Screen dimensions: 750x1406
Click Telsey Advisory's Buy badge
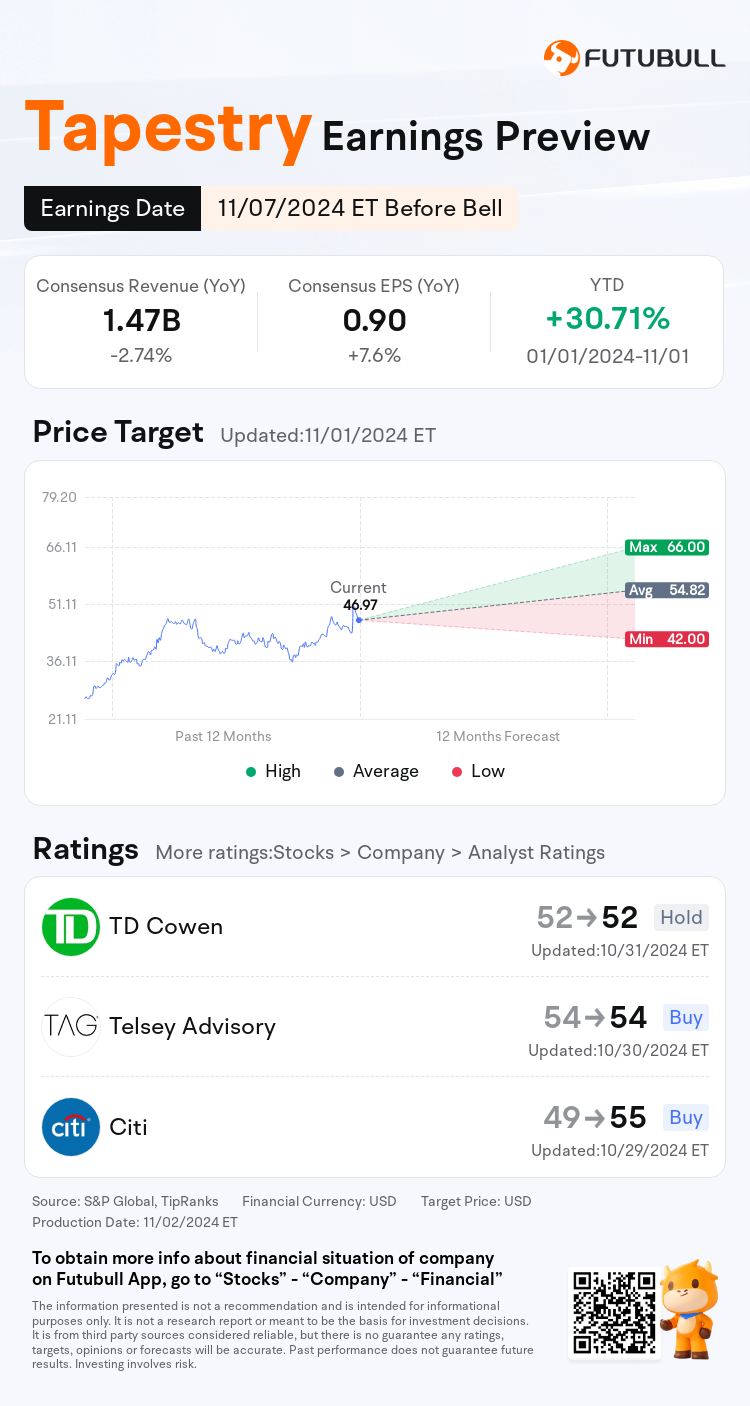[686, 1017]
